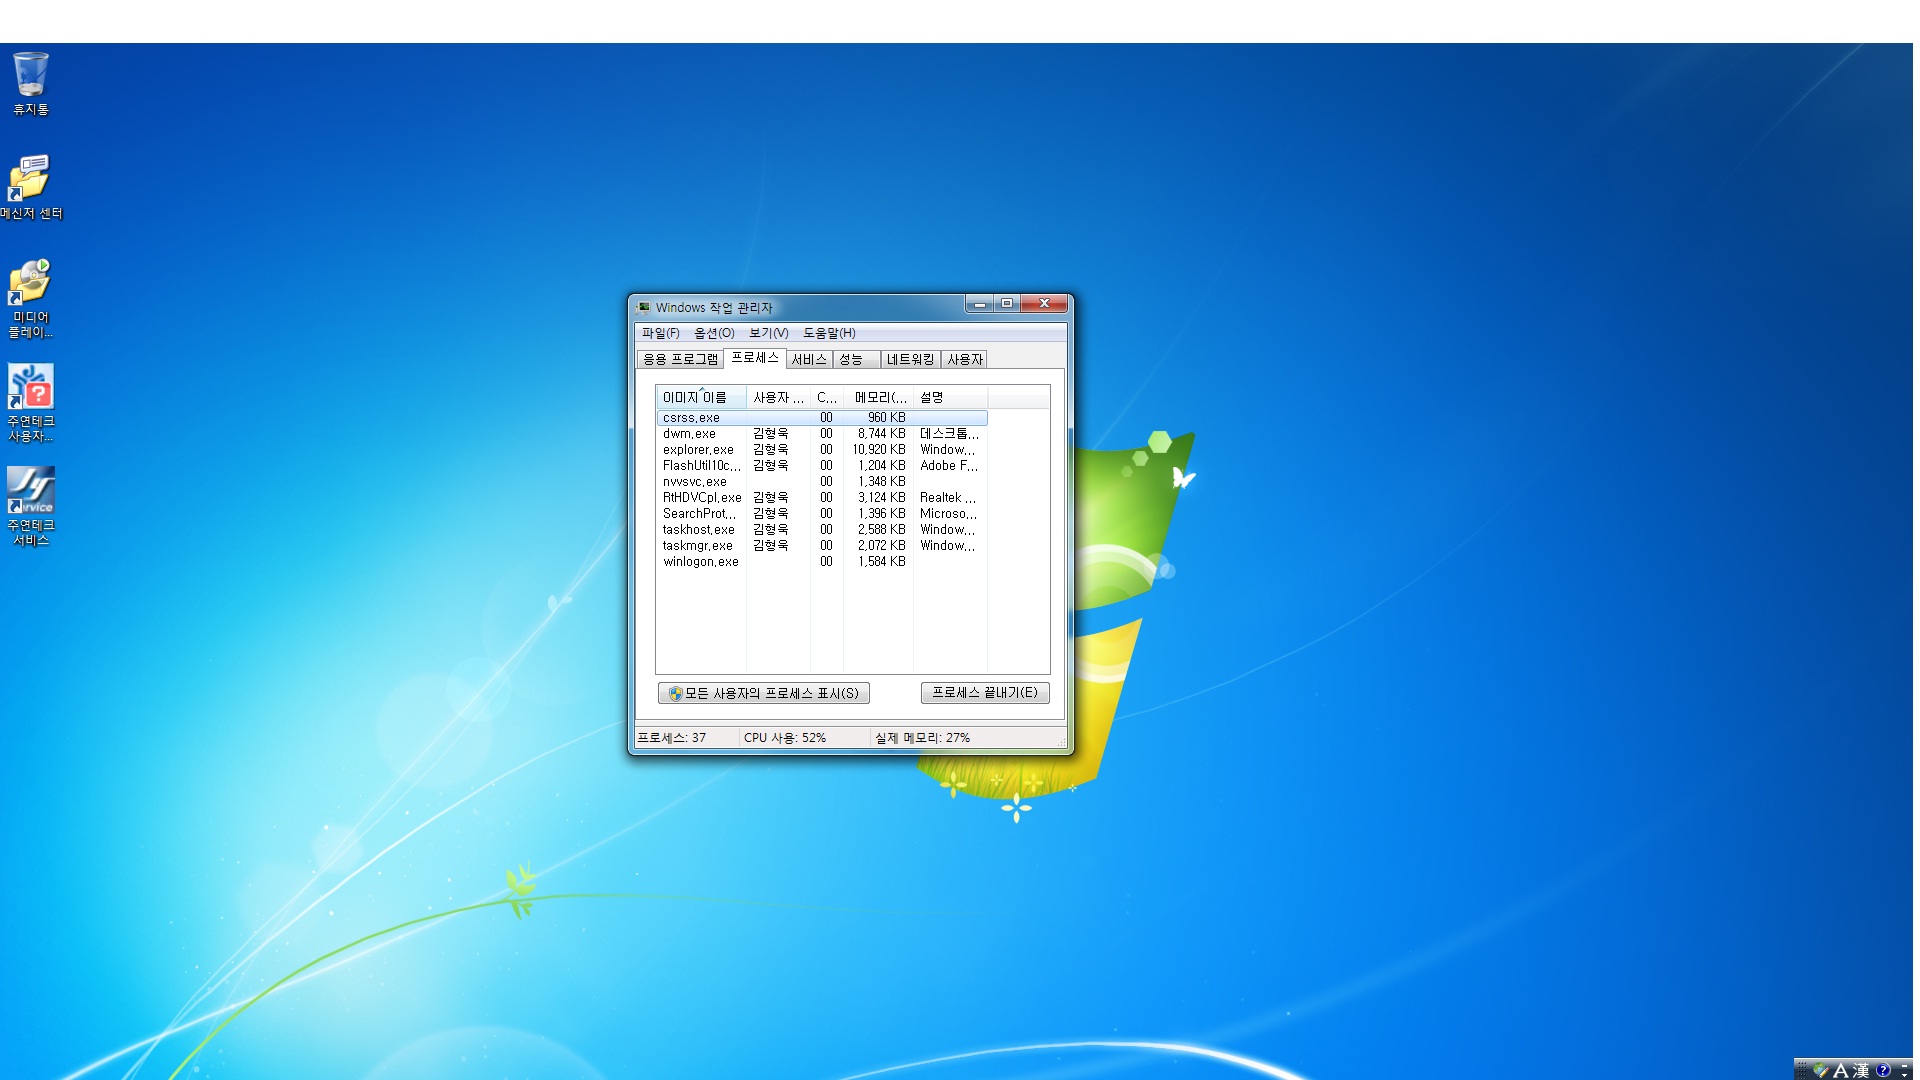Select the winlogon.exe process row
Image resolution: width=1920 pixels, height=1080 pixels.
822,562
